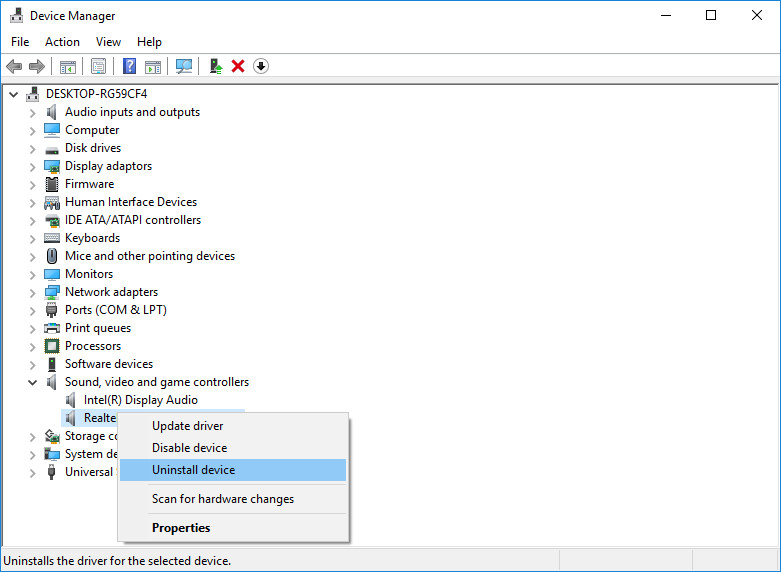The width and height of the screenshot is (781, 572).
Task: Select Uninstall device in context menu
Action: pos(233,470)
